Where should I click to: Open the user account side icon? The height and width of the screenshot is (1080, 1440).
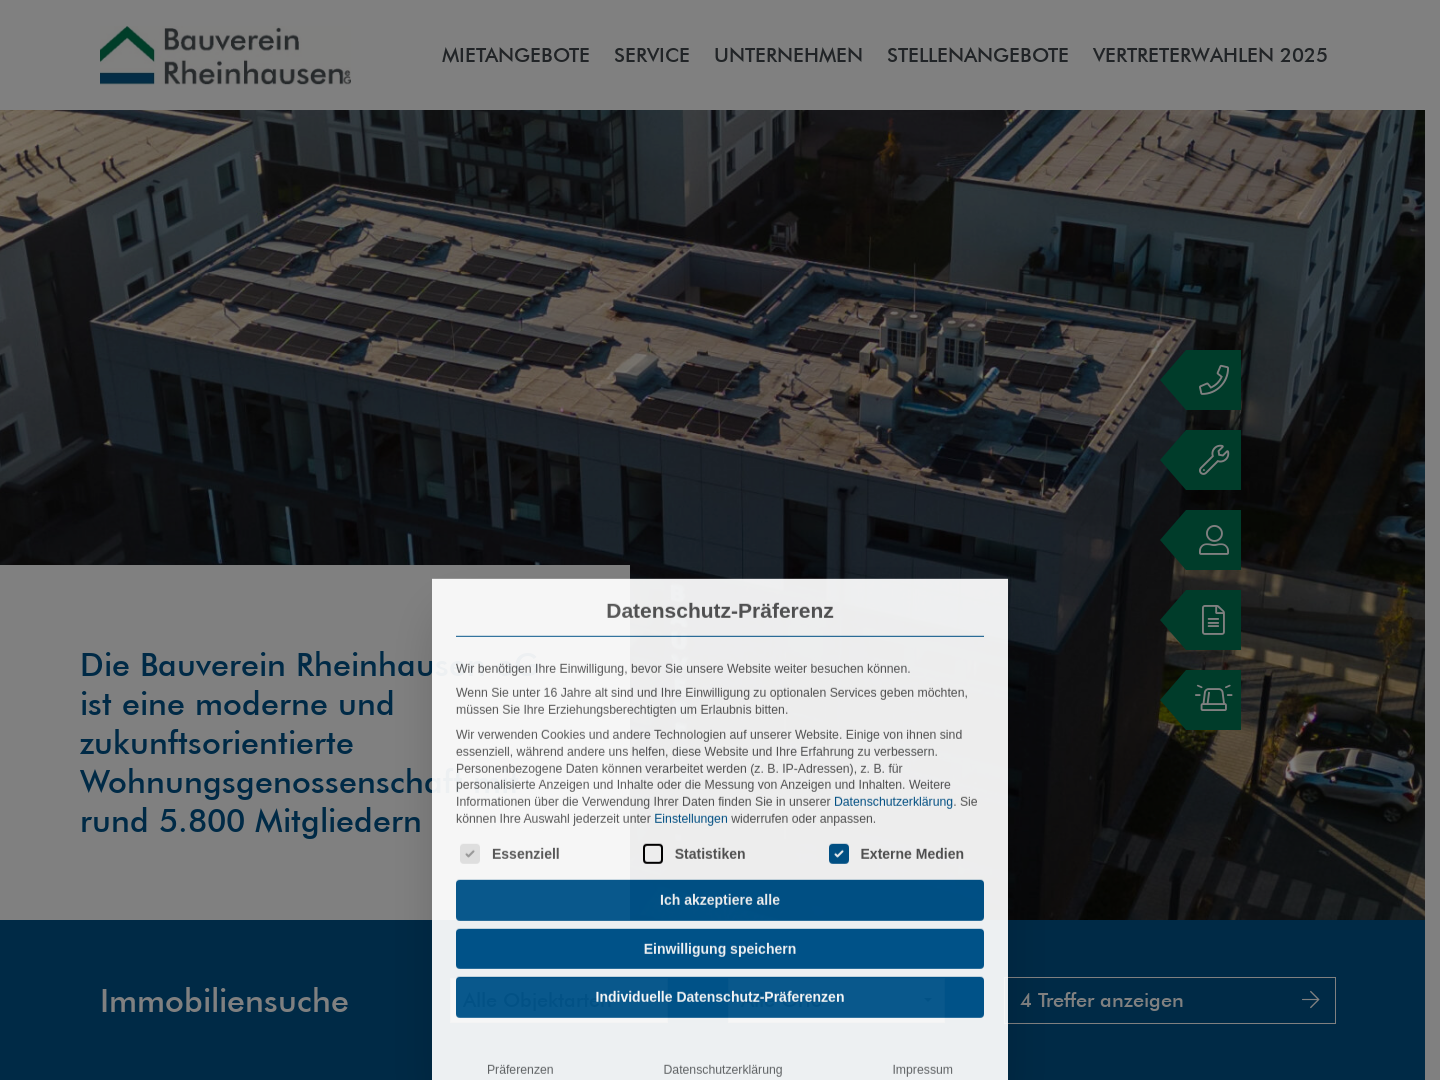[1202, 540]
